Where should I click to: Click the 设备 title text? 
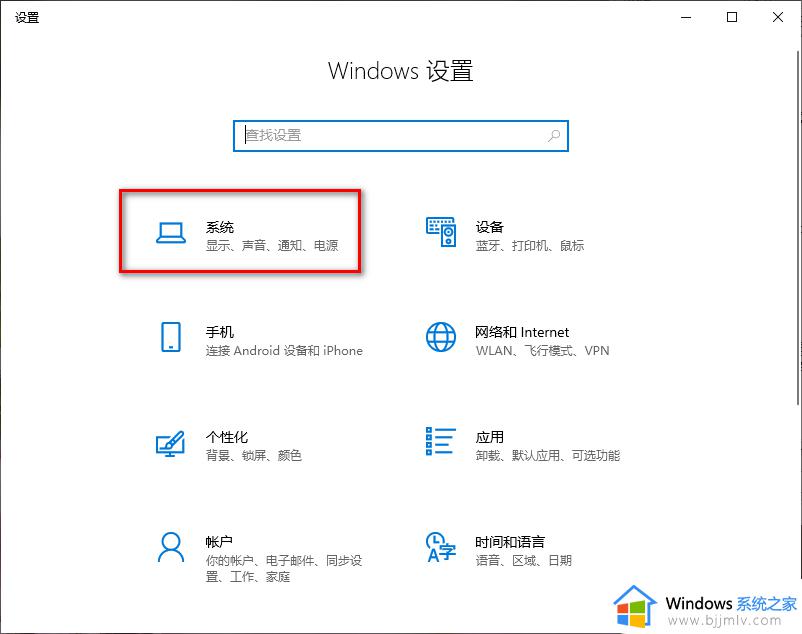pos(489,227)
